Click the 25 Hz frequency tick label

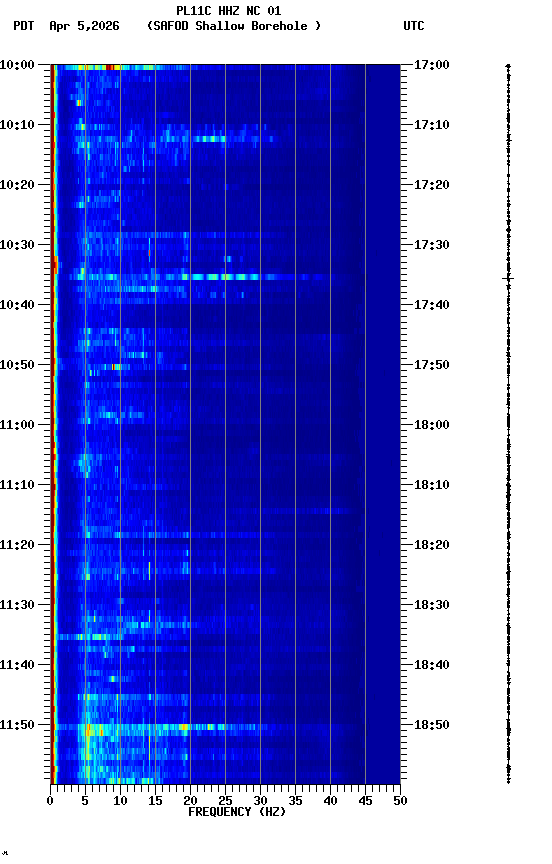[x=225, y=801]
